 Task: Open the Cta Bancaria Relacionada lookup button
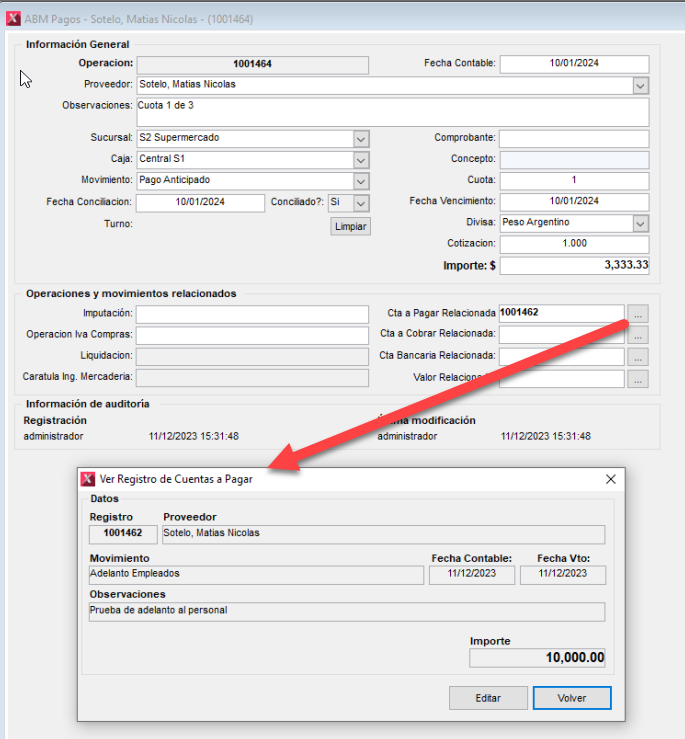click(x=638, y=357)
